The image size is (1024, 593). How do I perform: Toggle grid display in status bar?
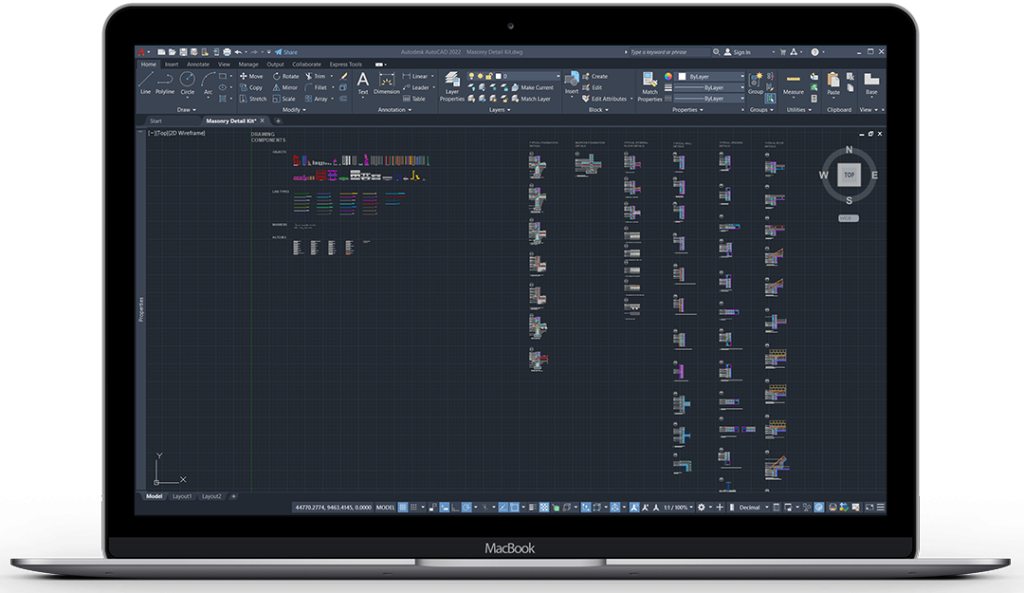click(x=404, y=507)
